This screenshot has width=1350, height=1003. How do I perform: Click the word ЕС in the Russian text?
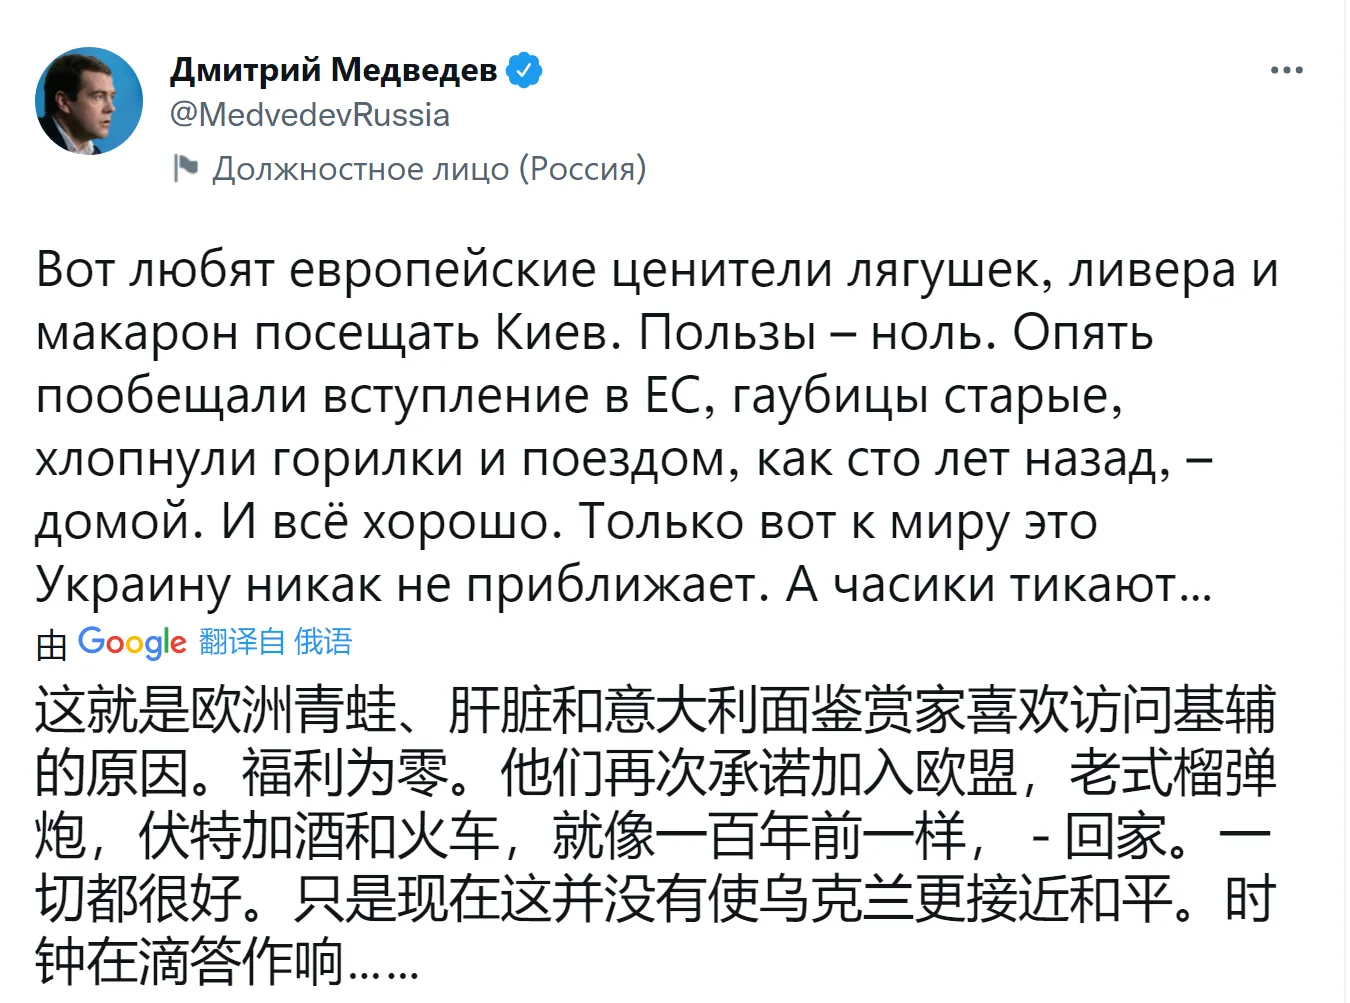tap(674, 395)
